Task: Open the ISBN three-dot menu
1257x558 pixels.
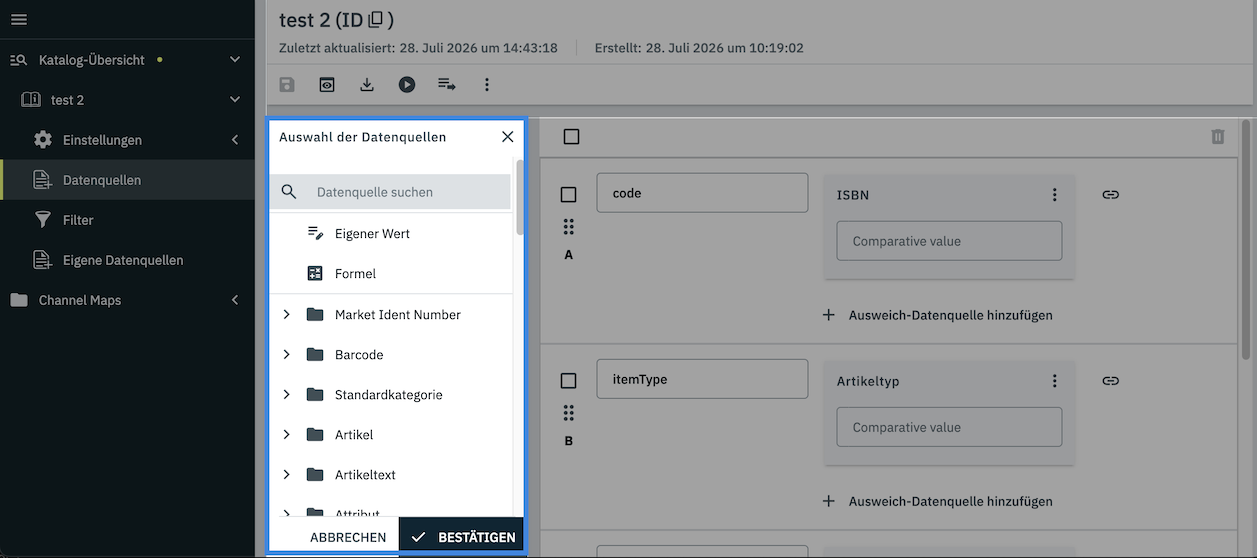Action: [1054, 195]
